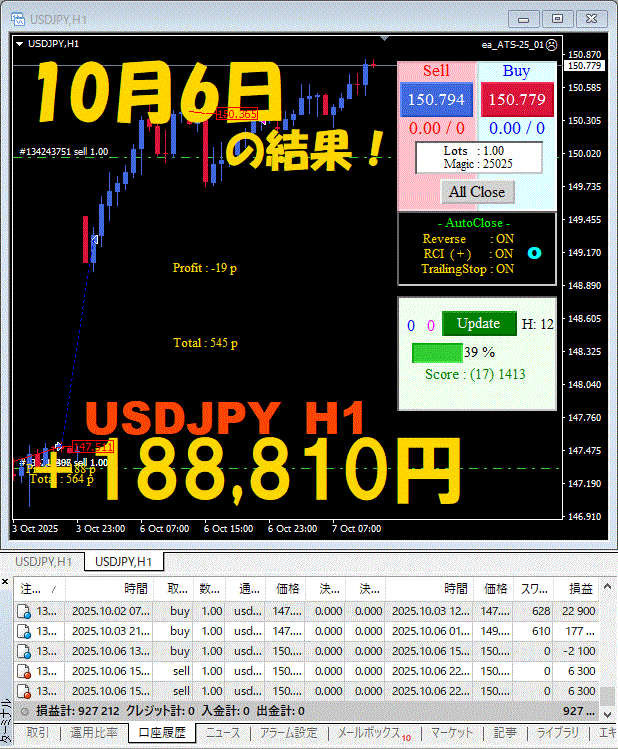The height and width of the screenshot is (749, 618).
Task: Click the red Buy price button 150.779
Action: pos(517,99)
